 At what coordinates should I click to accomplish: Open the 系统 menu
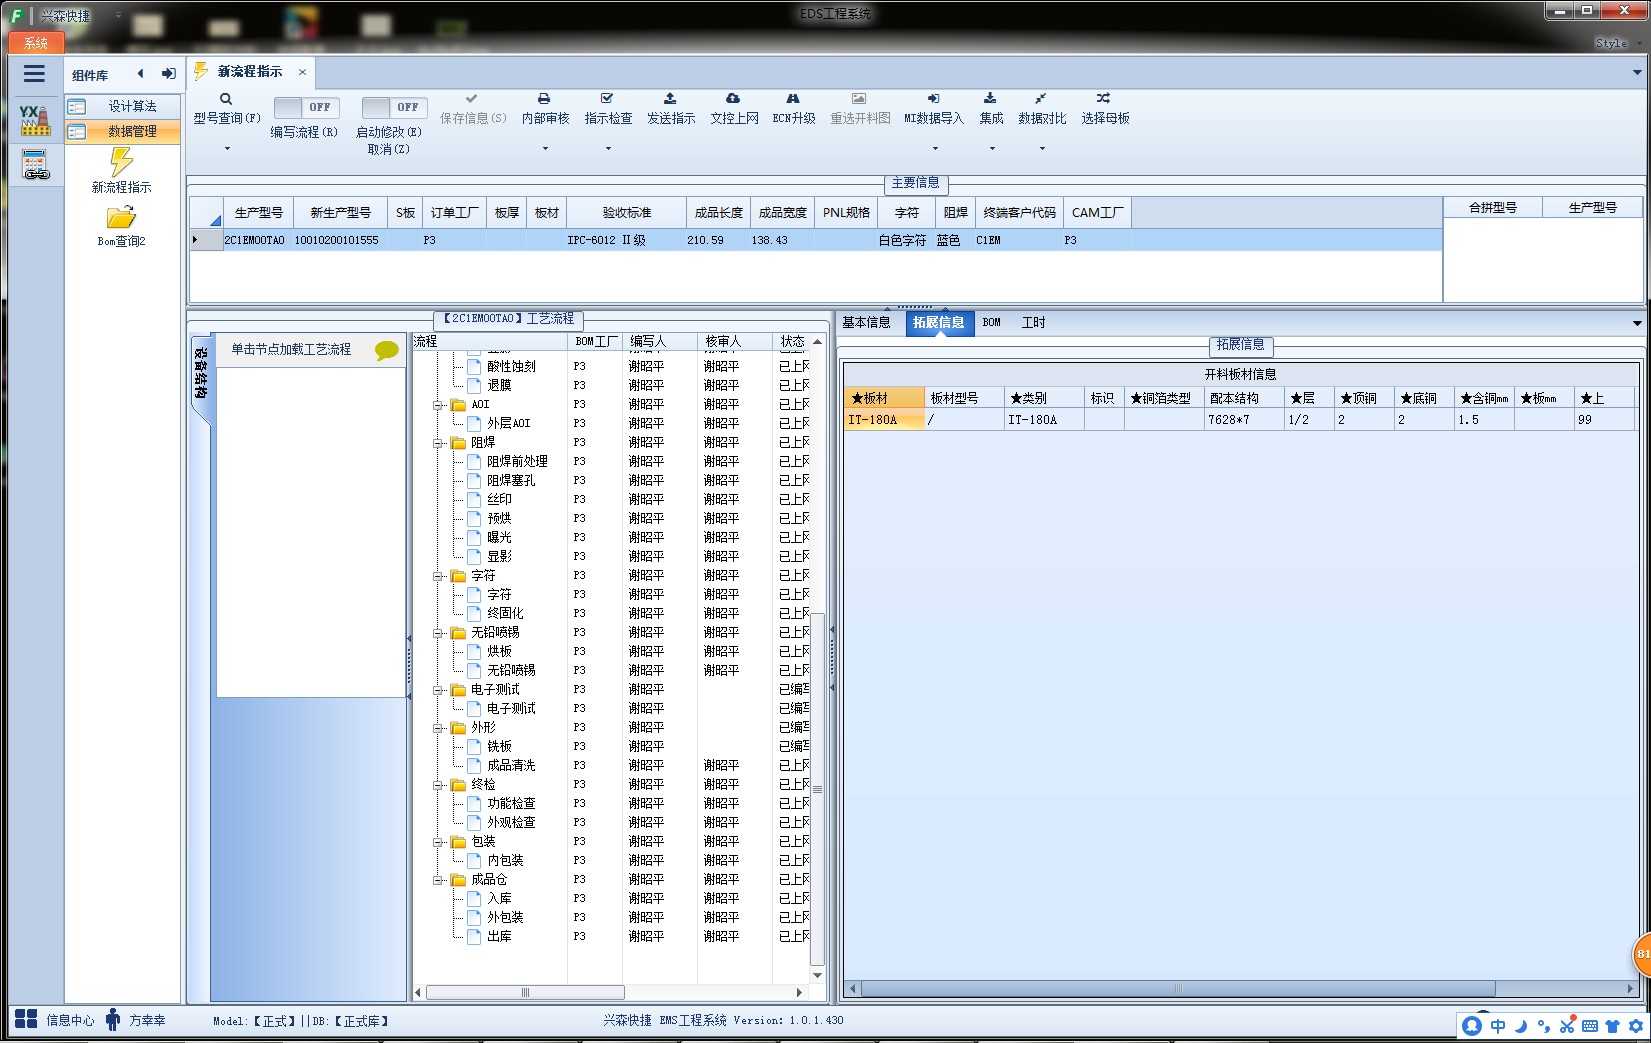[x=36, y=43]
